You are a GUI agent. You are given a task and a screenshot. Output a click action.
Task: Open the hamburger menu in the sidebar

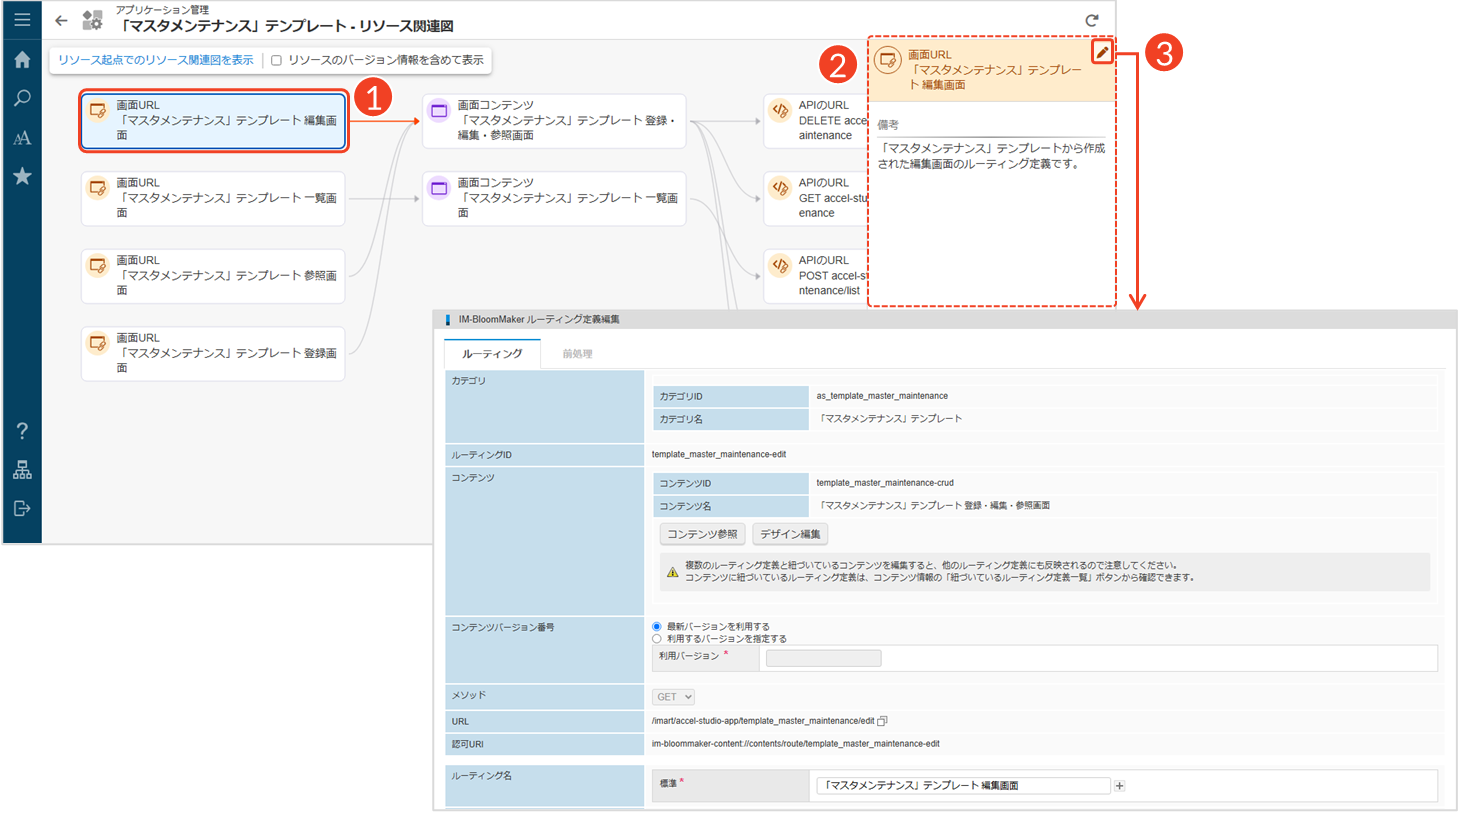(x=22, y=19)
